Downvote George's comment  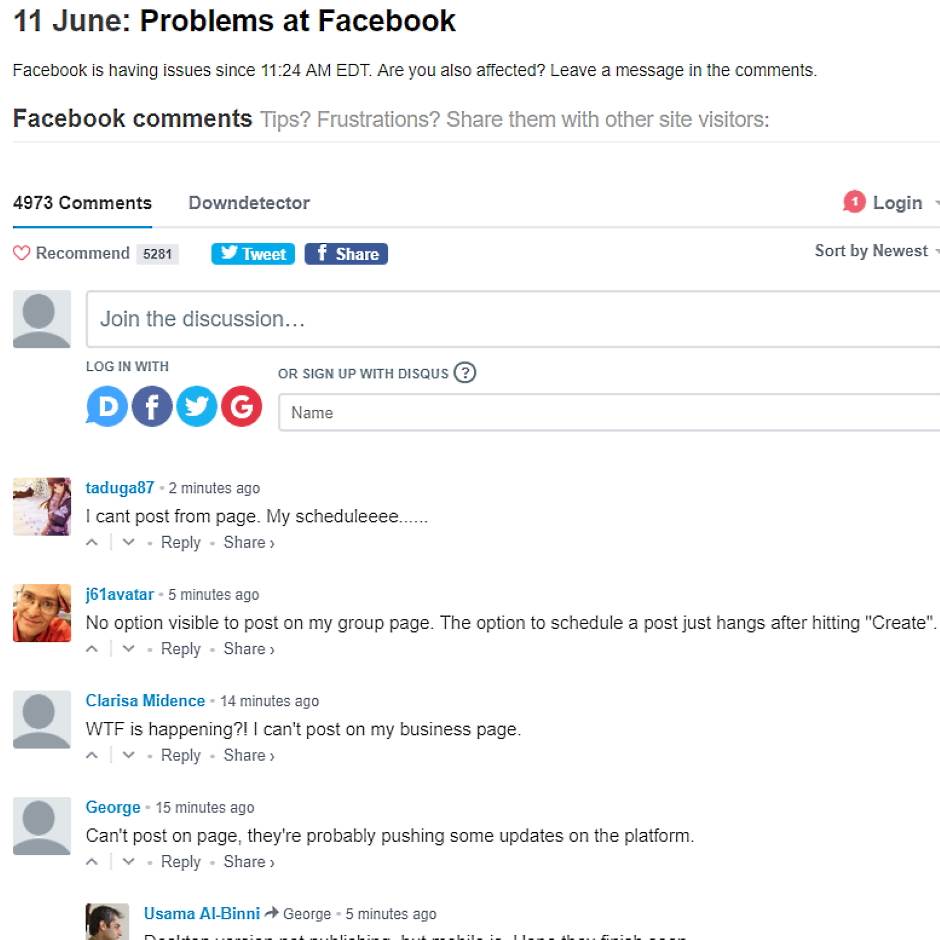pyautogui.click(x=128, y=862)
